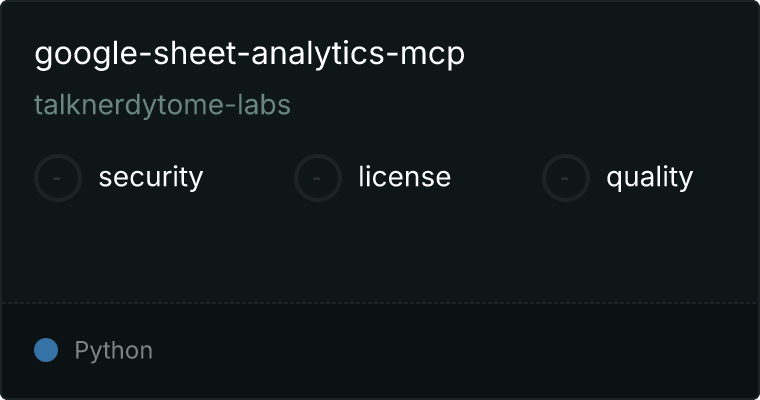Click the empty footer area right of Python
760x400 pixels.
(456, 351)
